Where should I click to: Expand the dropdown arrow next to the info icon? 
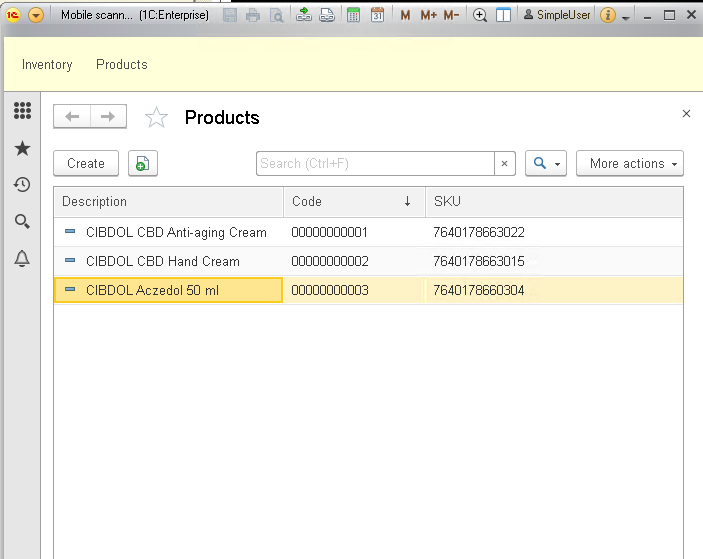point(626,17)
